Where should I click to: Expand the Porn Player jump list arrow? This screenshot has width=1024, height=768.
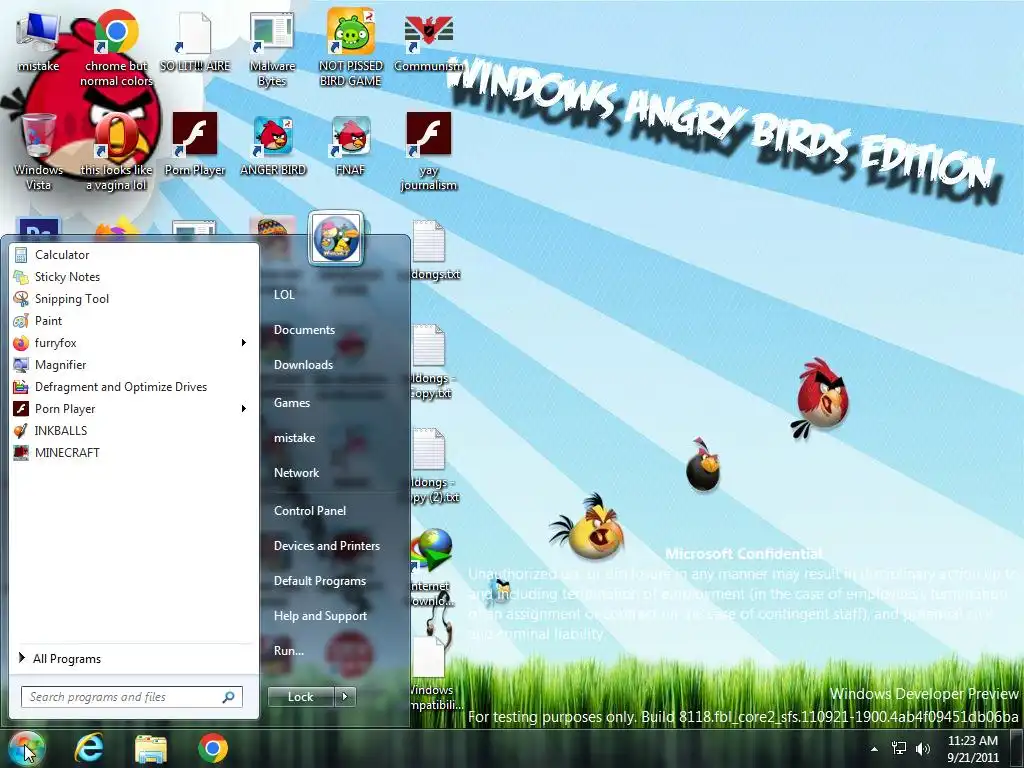click(x=244, y=409)
